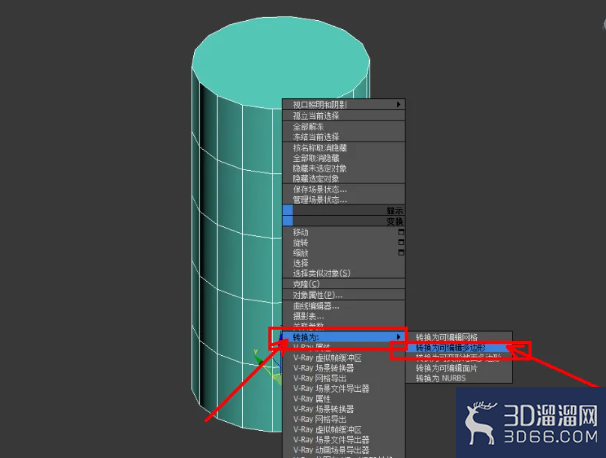The image size is (606, 458).
Task: Open 管理场景状态... dialog
Action: click(x=344, y=200)
